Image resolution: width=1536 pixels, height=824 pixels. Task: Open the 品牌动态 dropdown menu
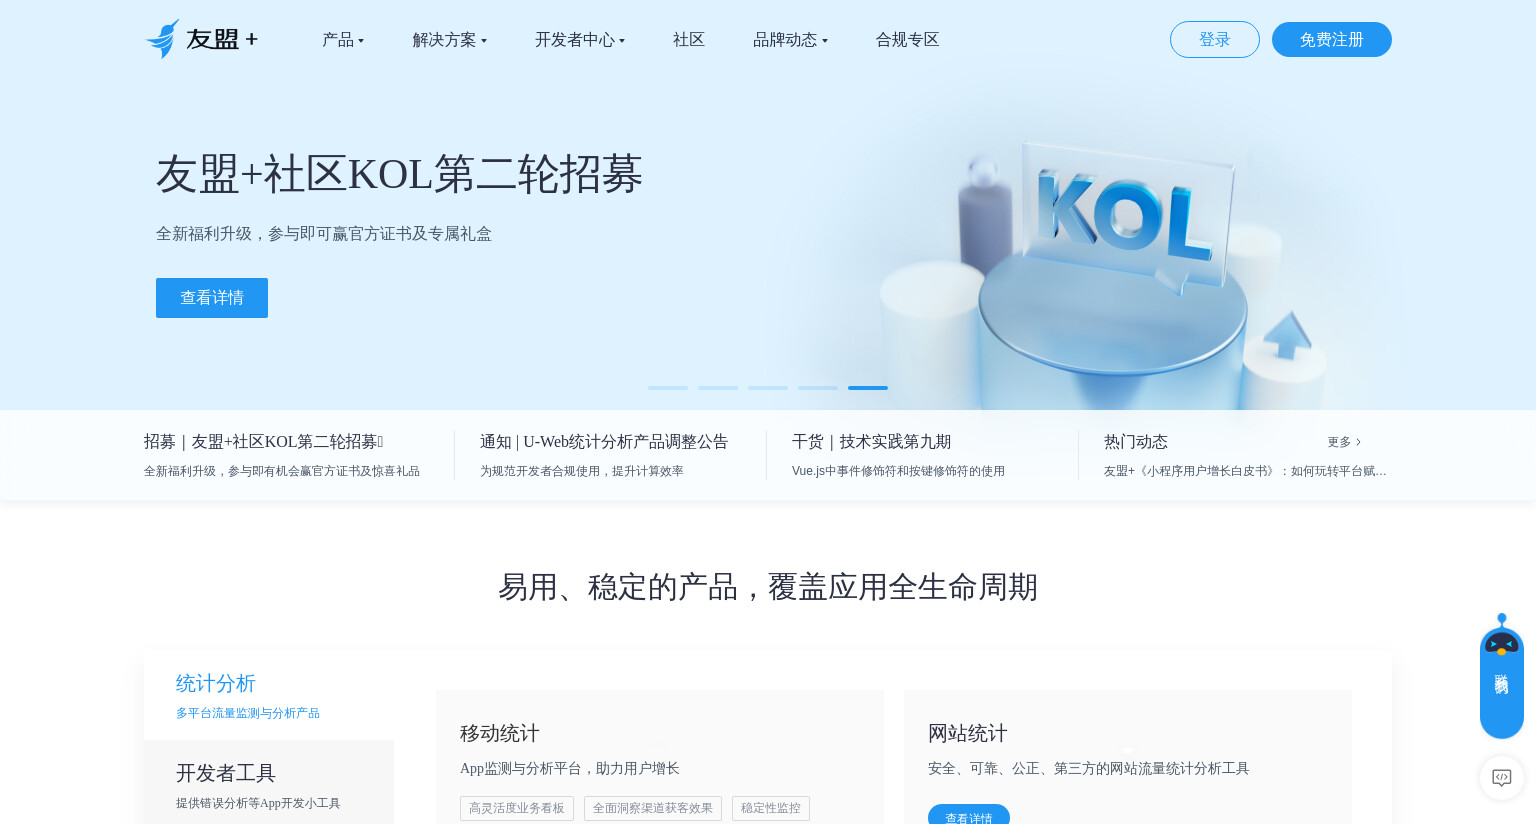[x=790, y=40]
